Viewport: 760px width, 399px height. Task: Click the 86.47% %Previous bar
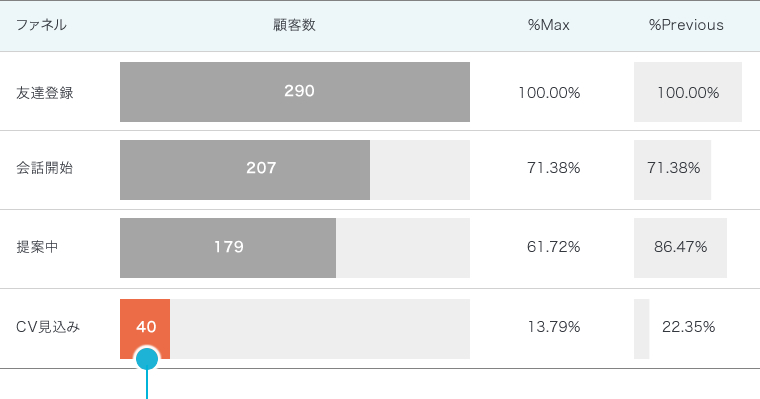point(681,248)
